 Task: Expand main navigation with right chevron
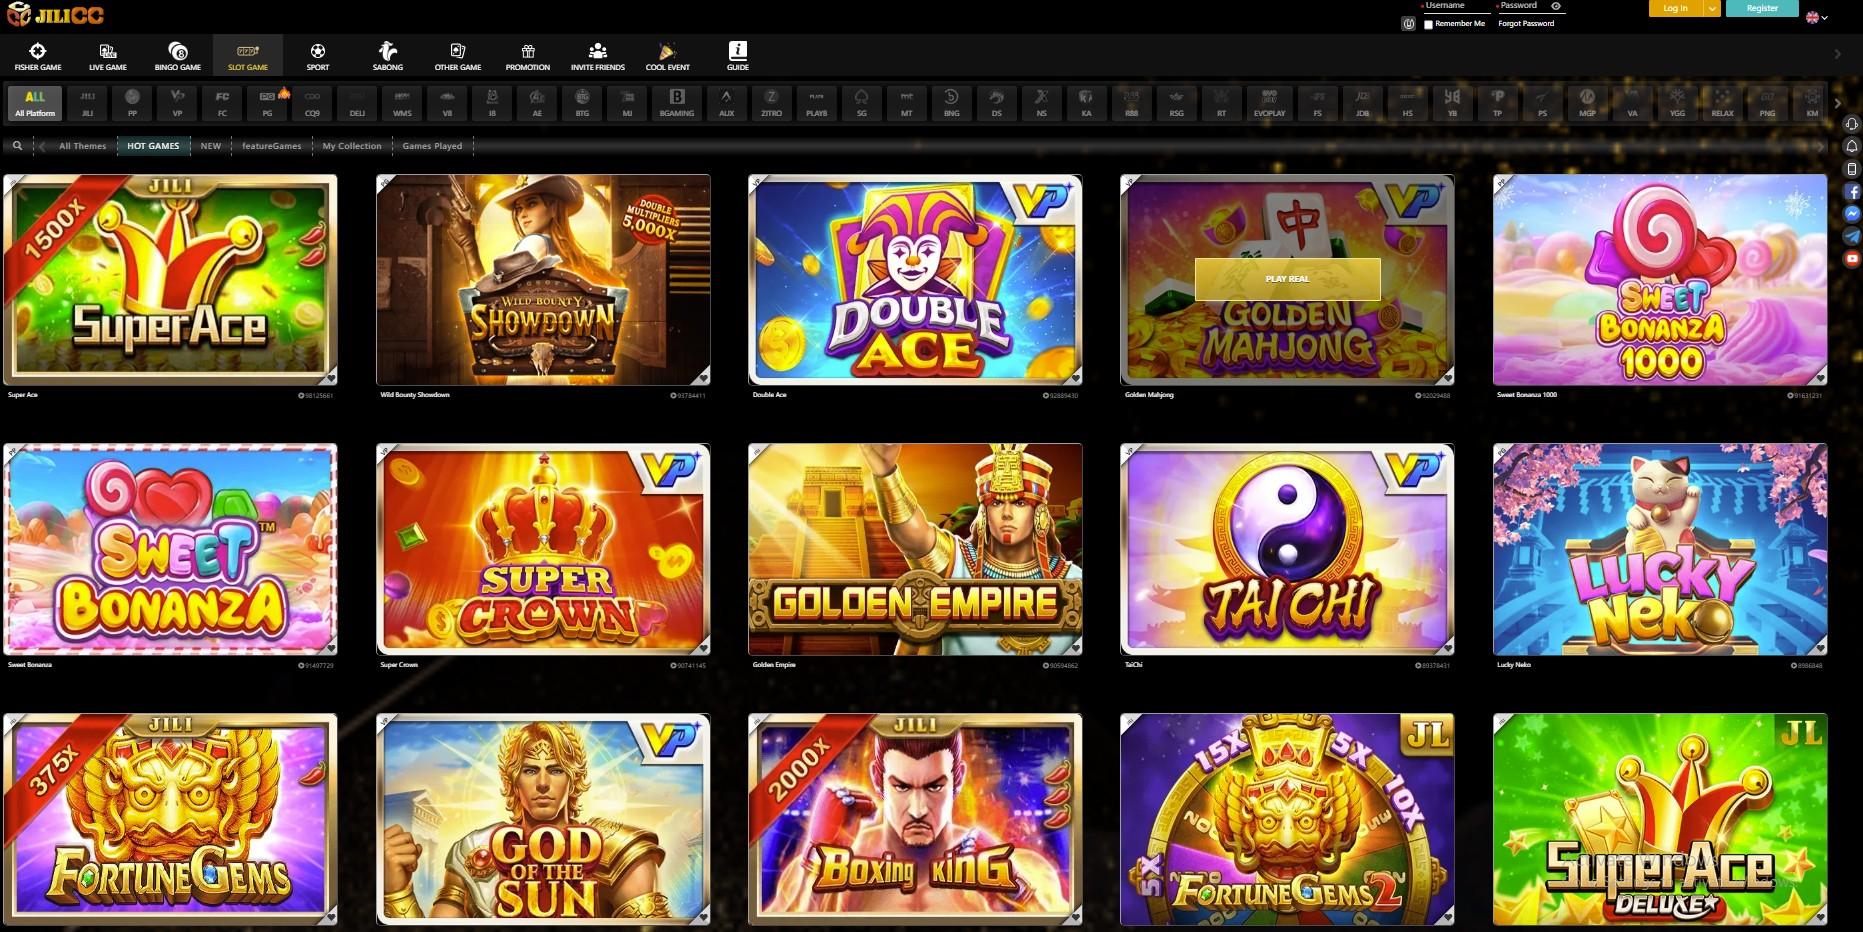click(x=1837, y=54)
